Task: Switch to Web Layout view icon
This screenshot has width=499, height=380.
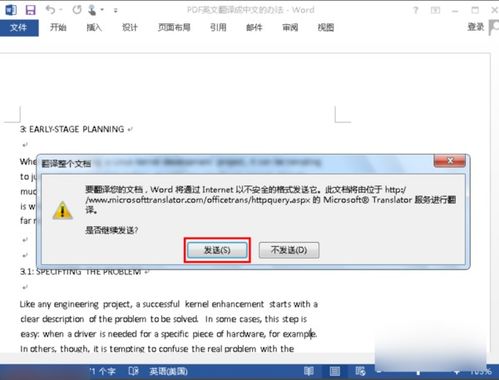Action: click(x=360, y=371)
